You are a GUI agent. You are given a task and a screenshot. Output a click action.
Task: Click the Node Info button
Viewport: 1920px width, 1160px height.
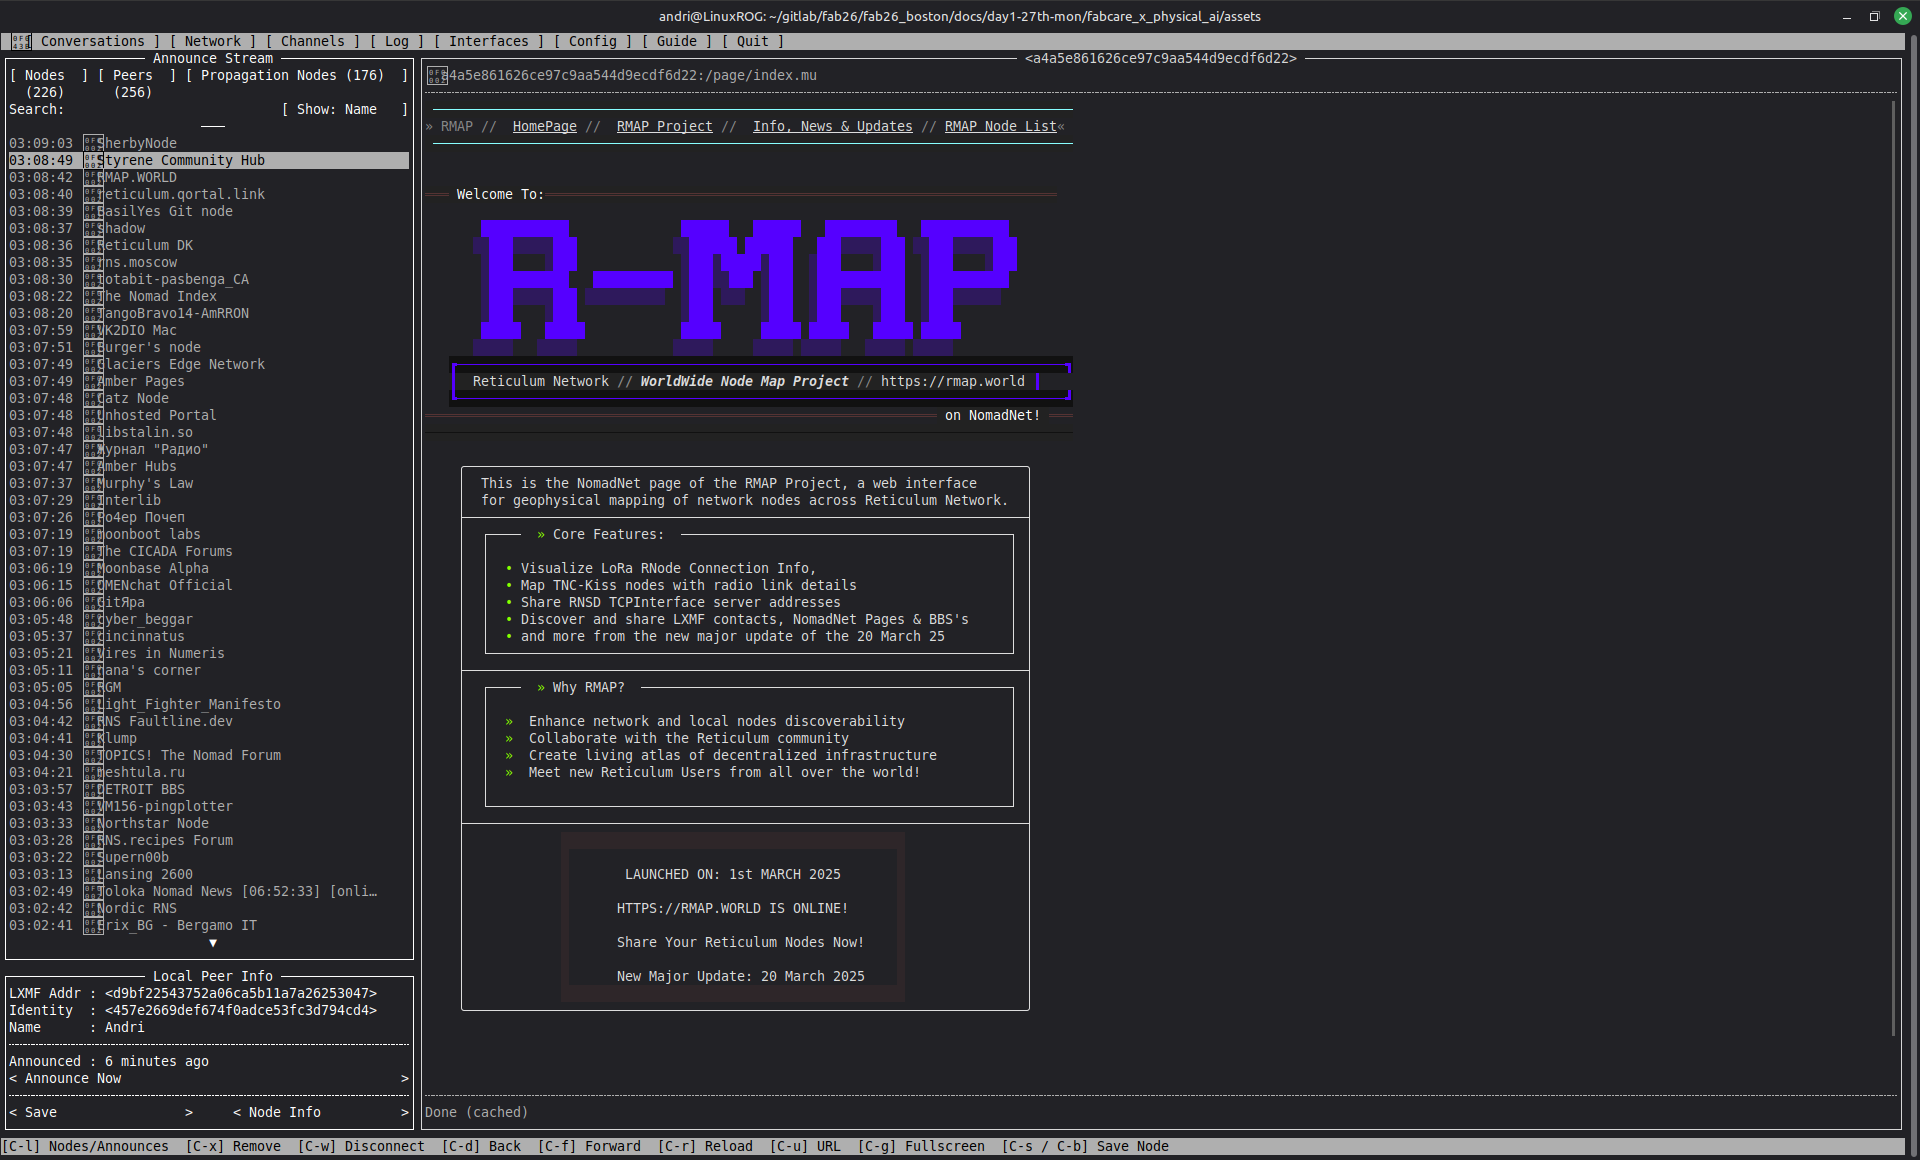pyautogui.click(x=321, y=1112)
